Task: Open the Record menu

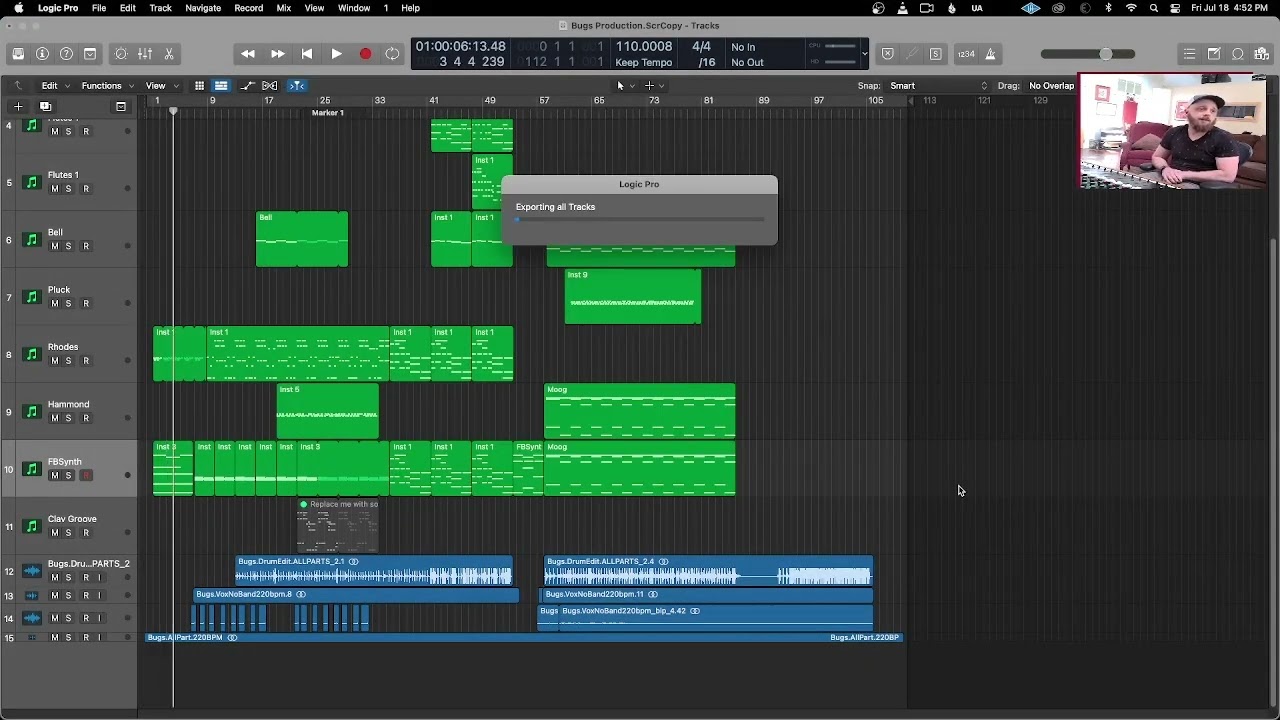Action: point(248,8)
